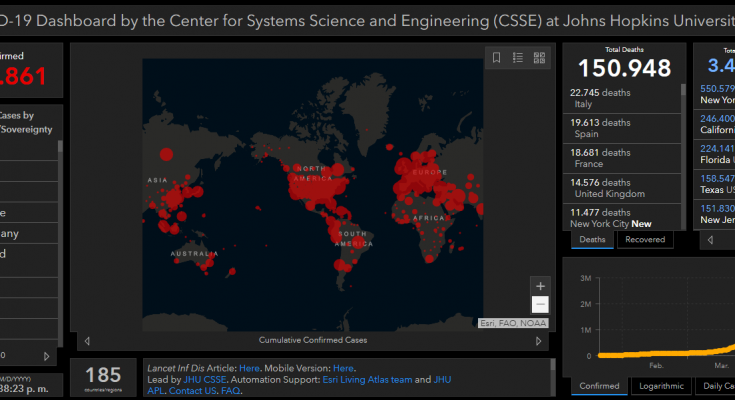
Task: Select the California tested row
Action: coord(714,124)
